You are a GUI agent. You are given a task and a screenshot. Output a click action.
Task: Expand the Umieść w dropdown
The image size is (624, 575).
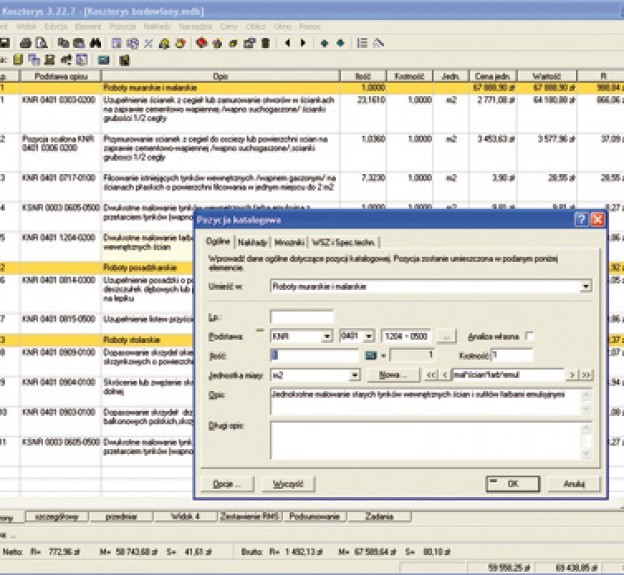tap(586, 287)
